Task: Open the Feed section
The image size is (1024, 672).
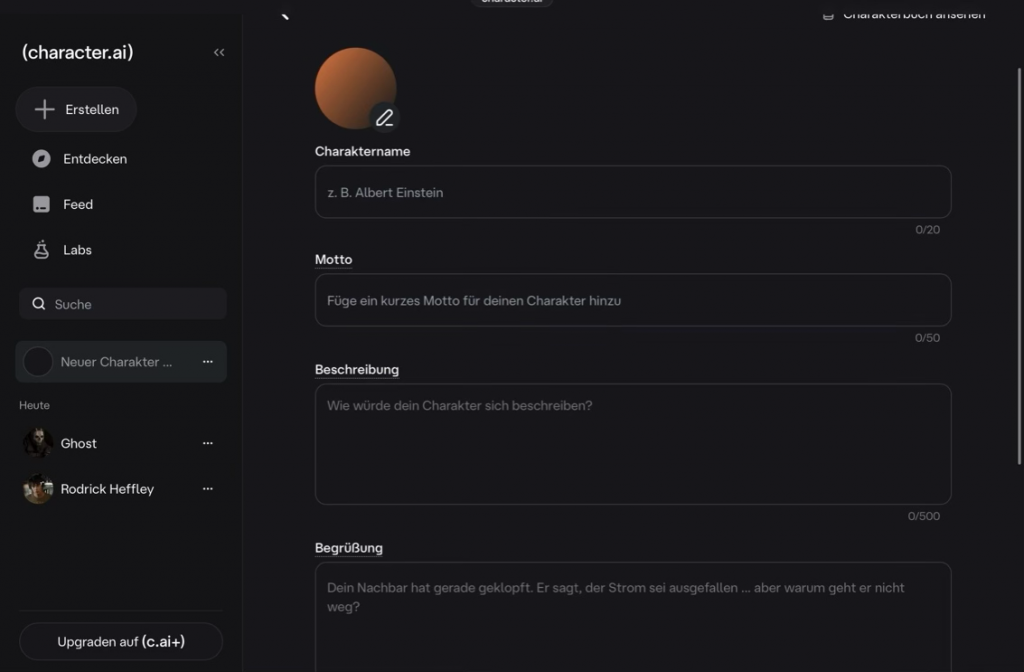Action: pos(77,204)
